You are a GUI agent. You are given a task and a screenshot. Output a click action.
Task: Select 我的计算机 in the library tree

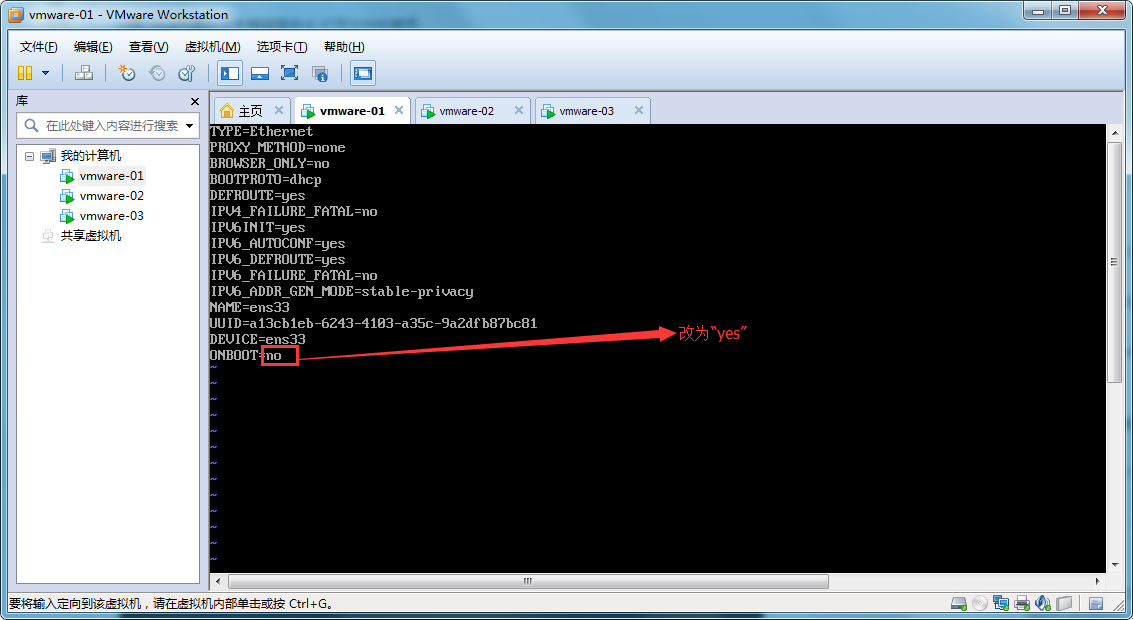click(91, 156)
